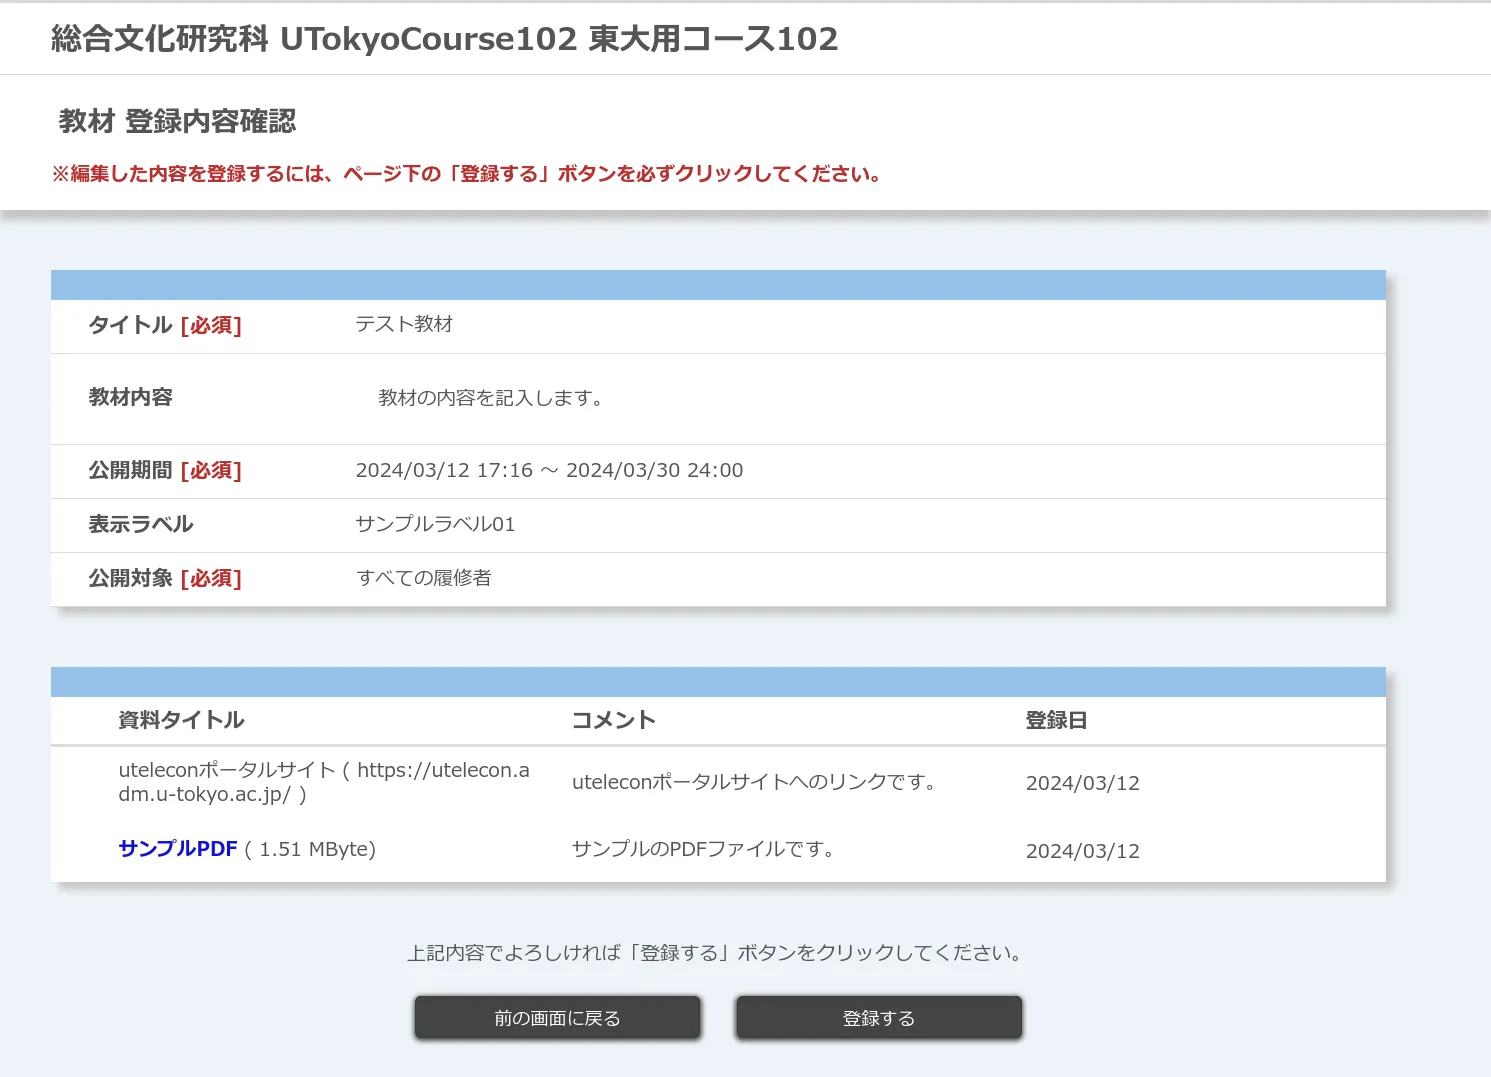The image size is (1491, 1077).
Task: Click the course title UTokyoCourse102 header
Action: (x=444, y=39)
